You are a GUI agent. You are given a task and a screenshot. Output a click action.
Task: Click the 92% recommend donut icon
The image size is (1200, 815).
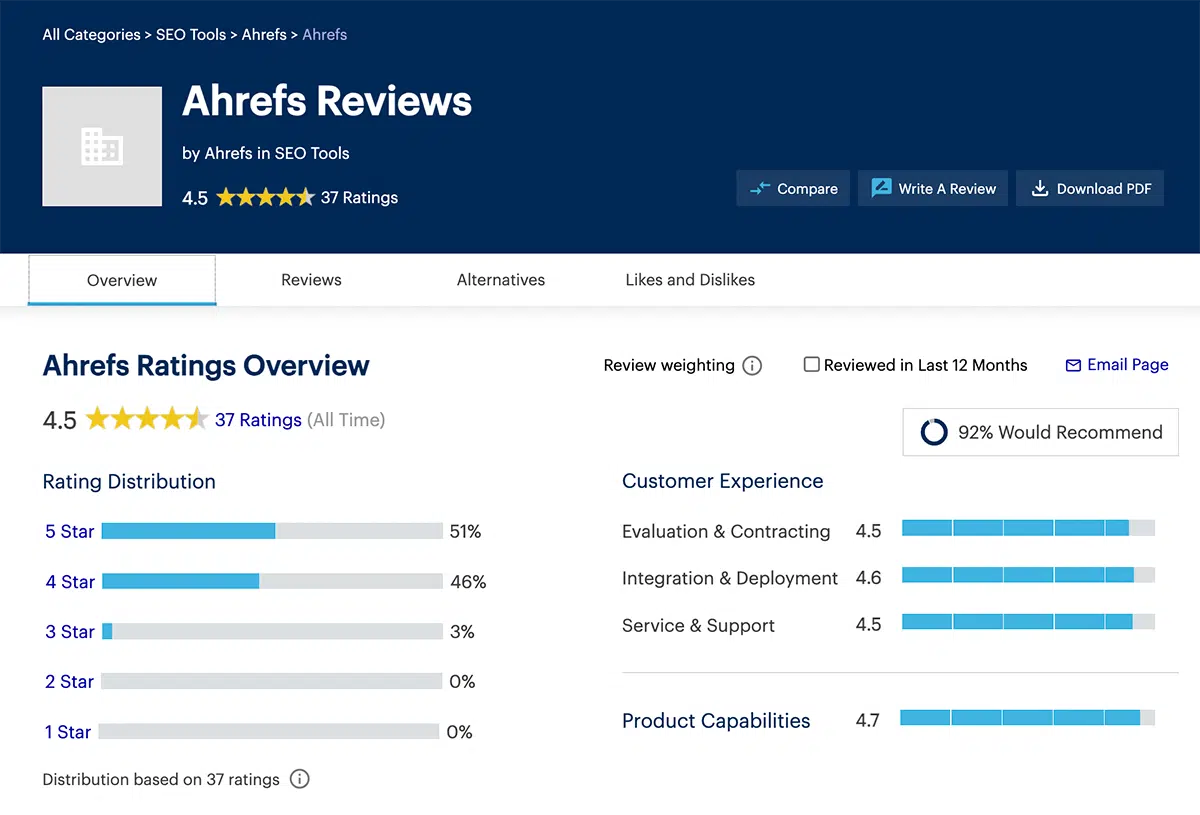pyautogui.click(x=934, y=432)
